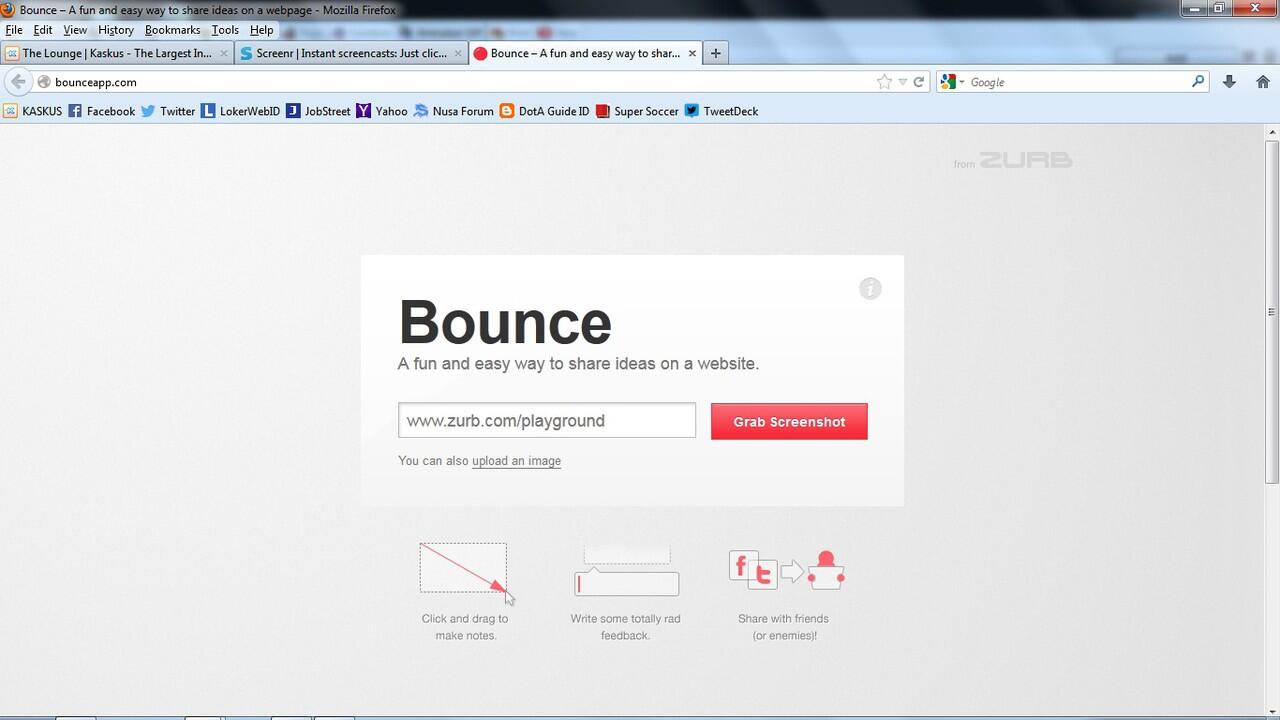Open the Super Soccer bookmark
The height and width of the screenshot is (720, 1280).
[637, 111]
